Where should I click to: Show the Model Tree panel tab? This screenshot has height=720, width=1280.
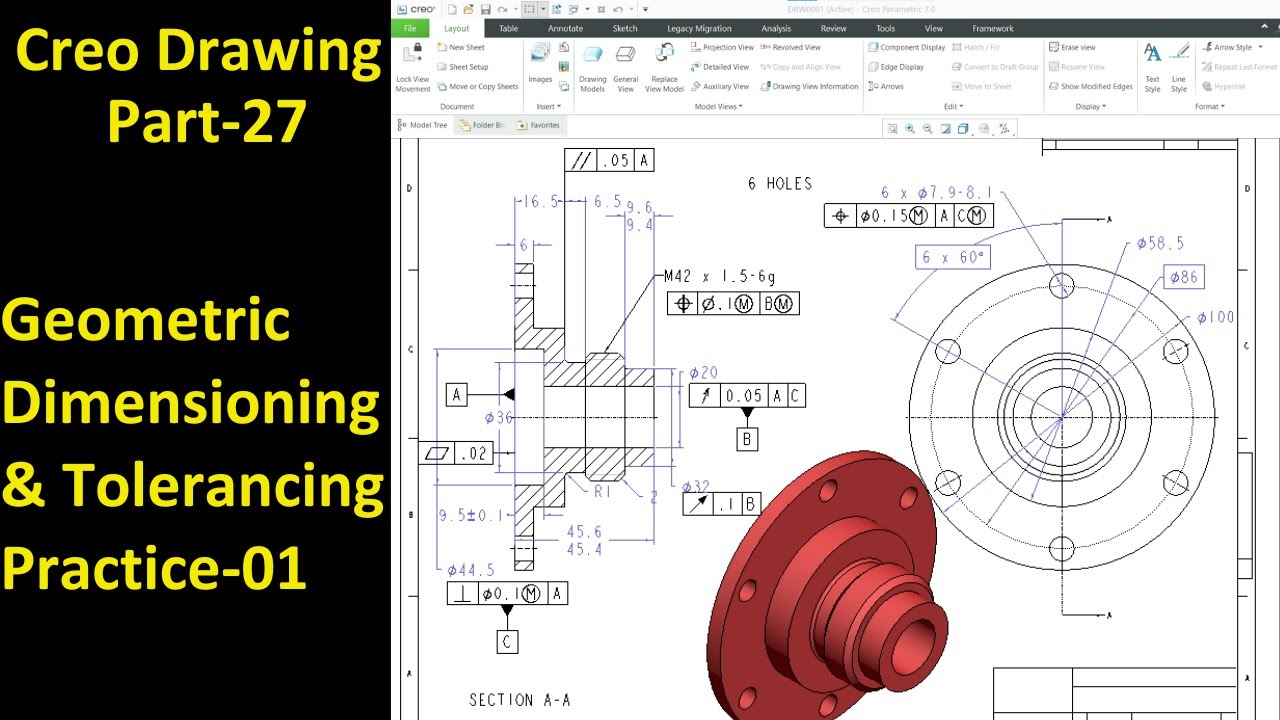click(423, 125)
